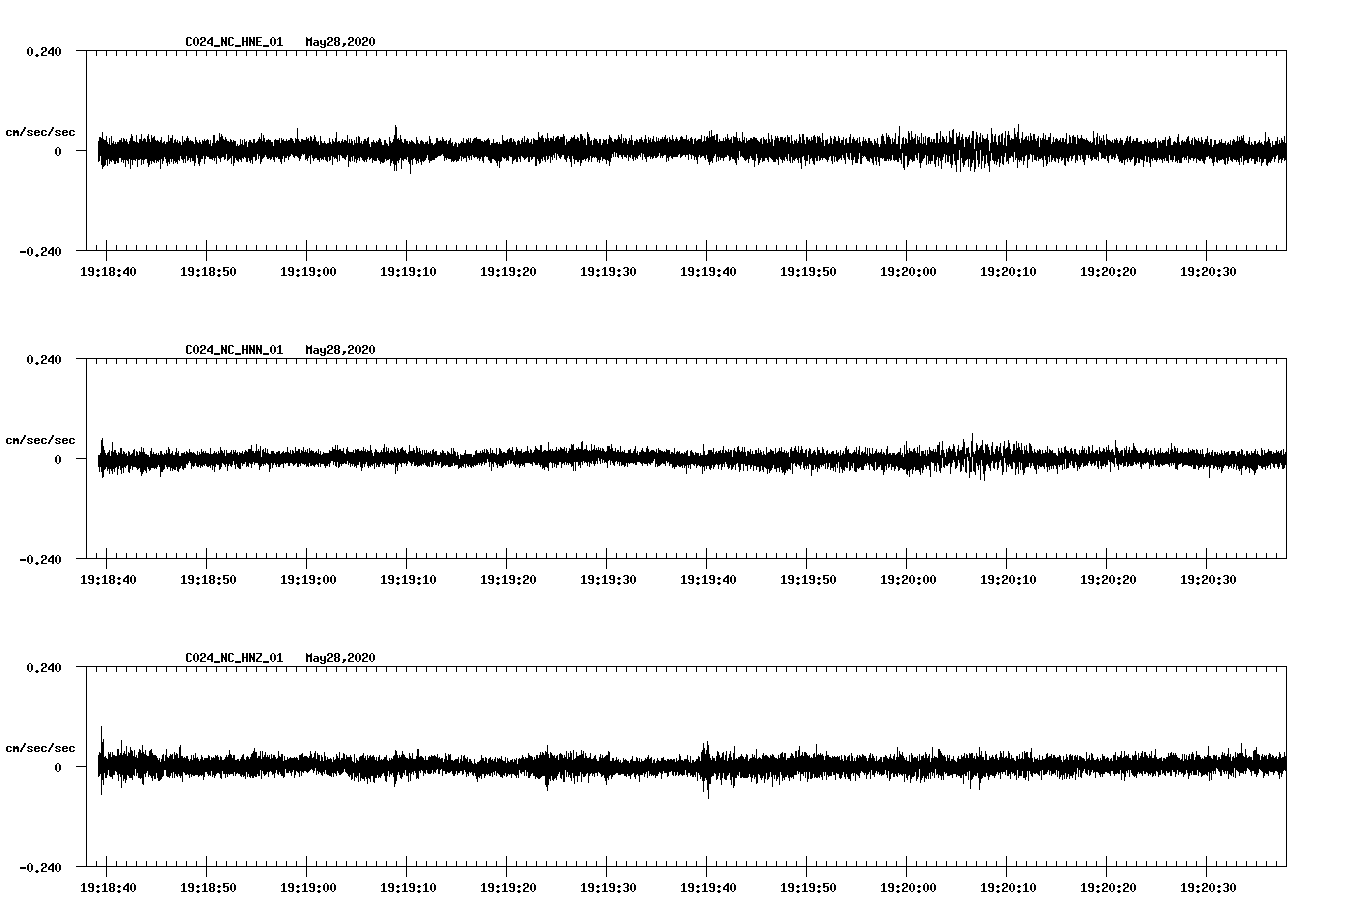1358x924 pixels.
Task: Click the 19:19:00 time label under HNZ plot
Action: [x=308, y=887]
